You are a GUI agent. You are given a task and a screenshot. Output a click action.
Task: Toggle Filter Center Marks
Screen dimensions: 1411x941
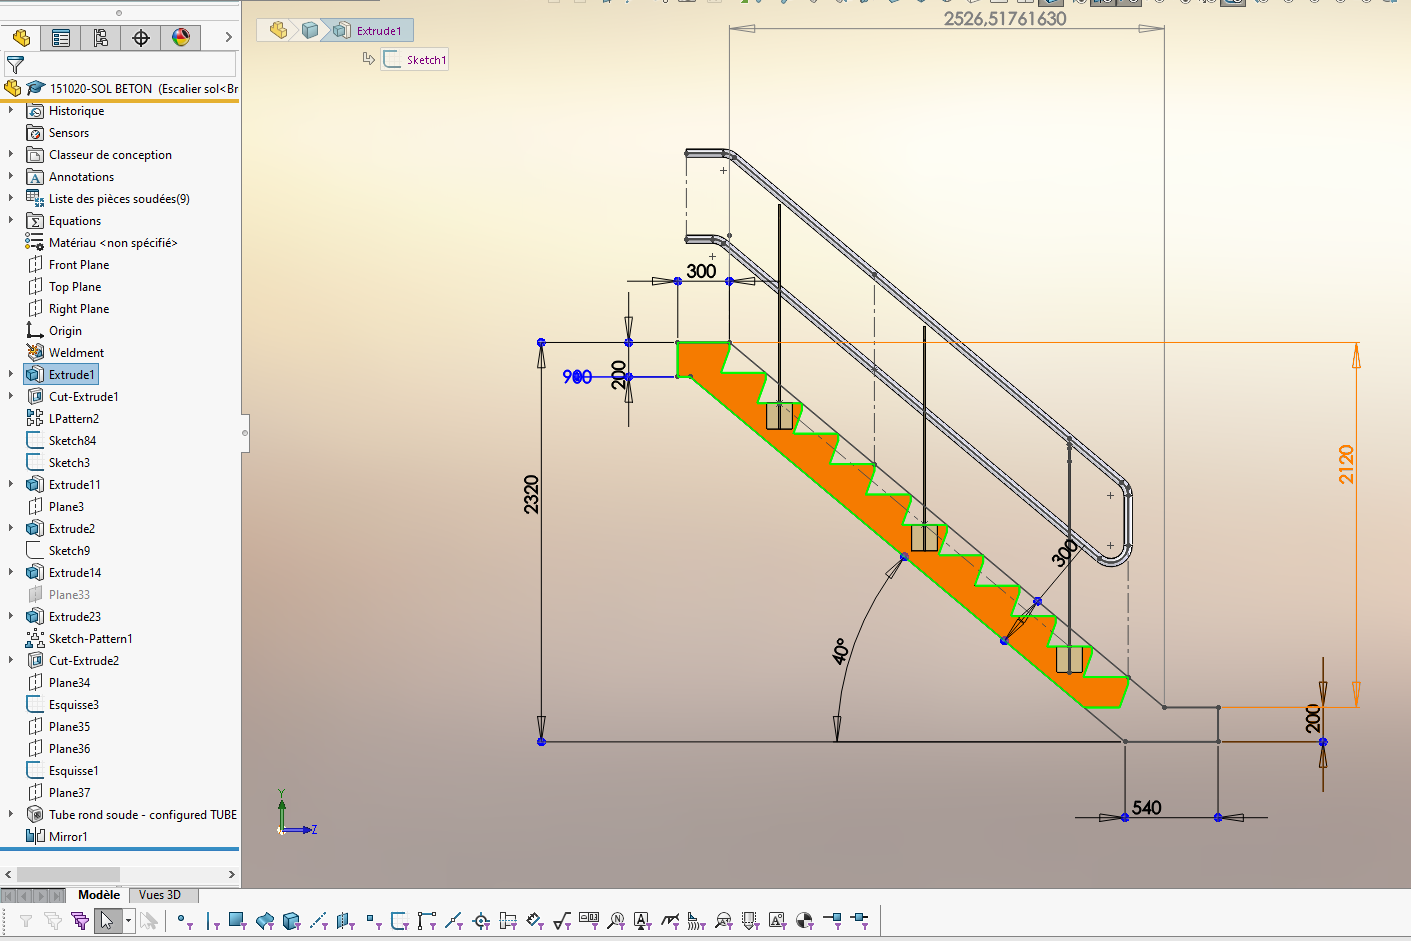point(481,921)
